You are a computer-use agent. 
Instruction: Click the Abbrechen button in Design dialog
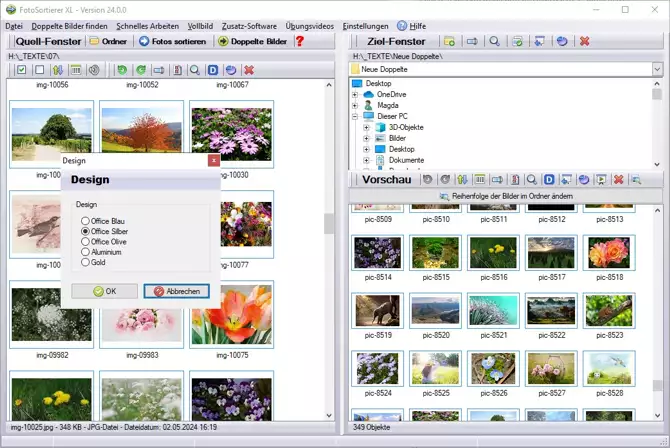tap(176, 291)
